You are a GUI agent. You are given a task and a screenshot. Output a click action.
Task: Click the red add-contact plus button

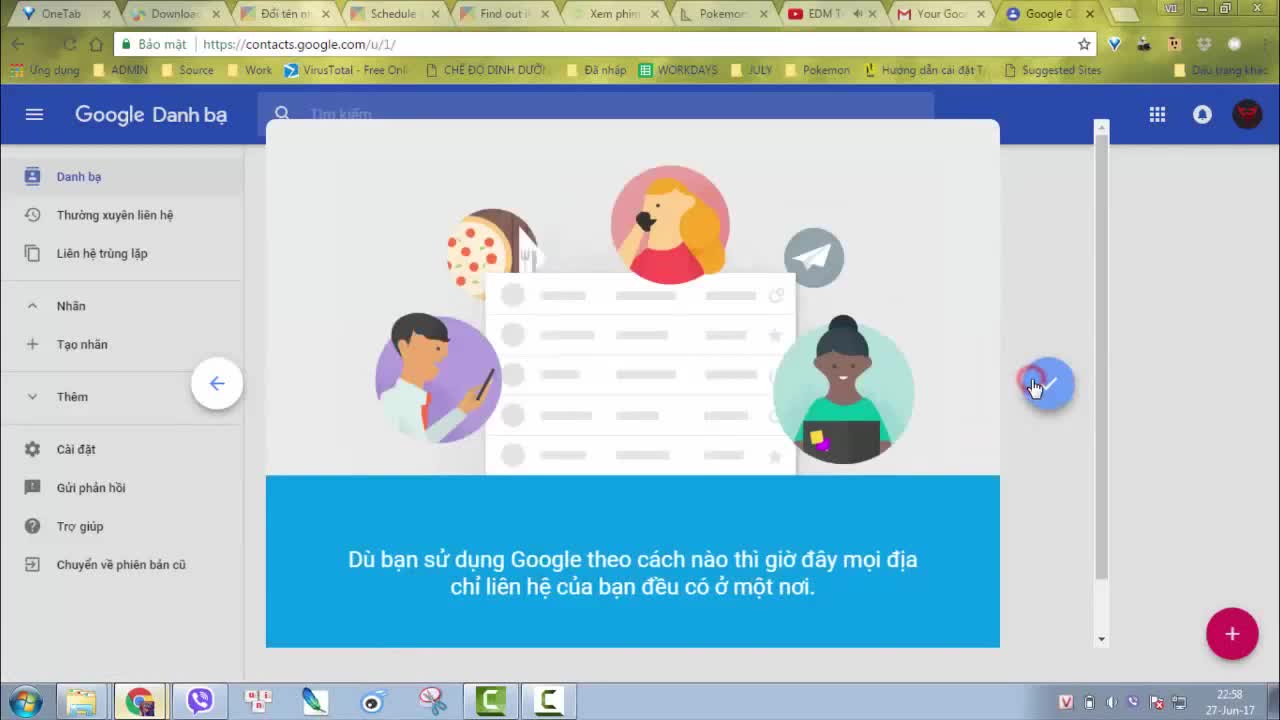pos(1232,634)
